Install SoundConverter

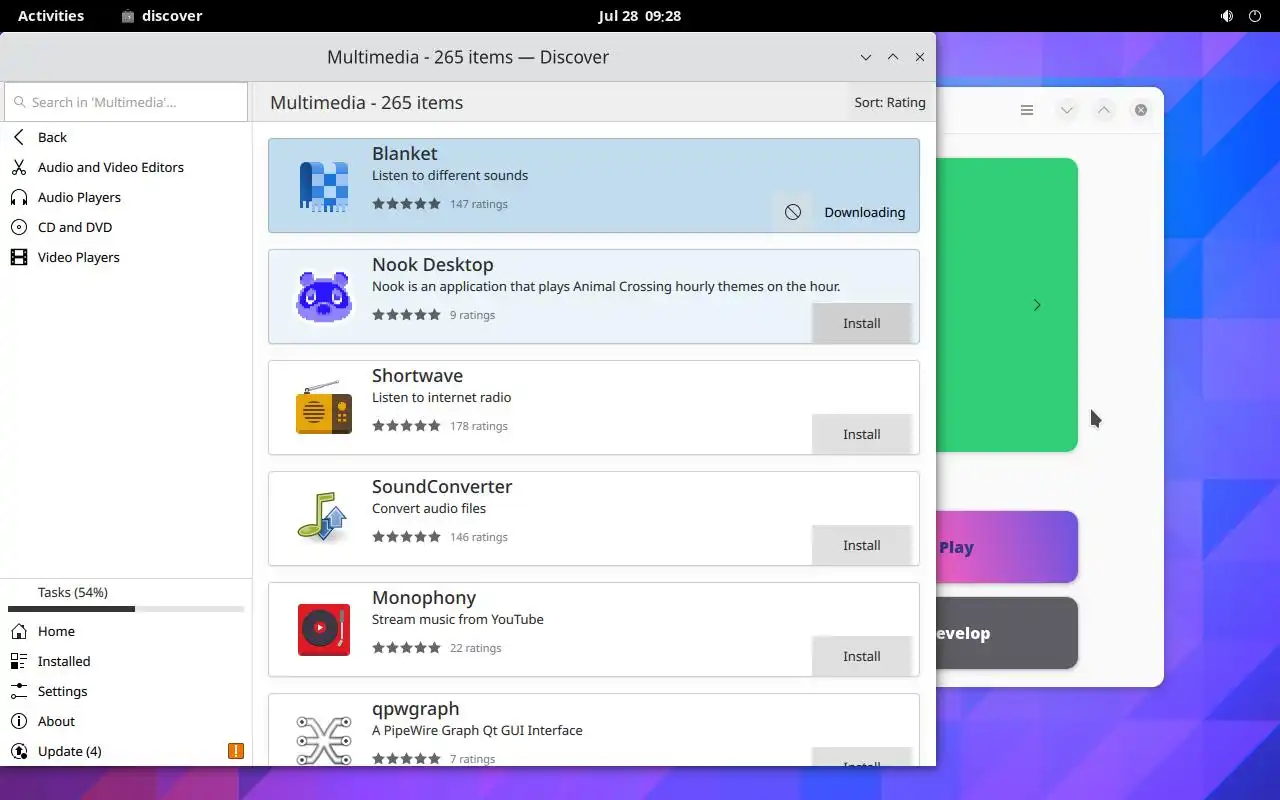[861, 545]
